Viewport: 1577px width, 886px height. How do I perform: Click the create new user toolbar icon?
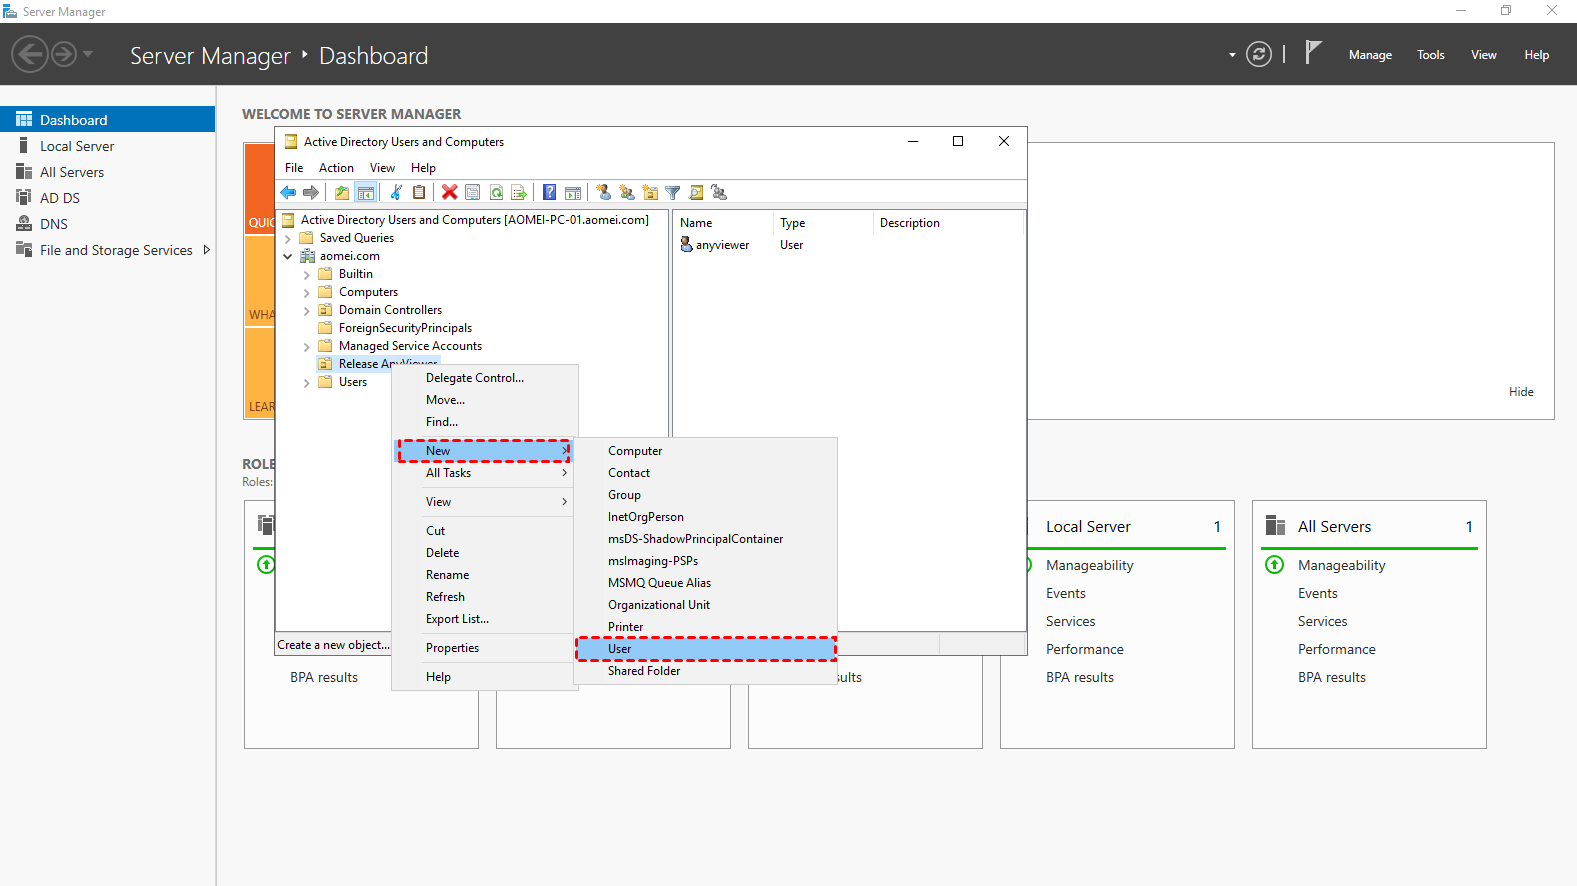pos(603,193)
